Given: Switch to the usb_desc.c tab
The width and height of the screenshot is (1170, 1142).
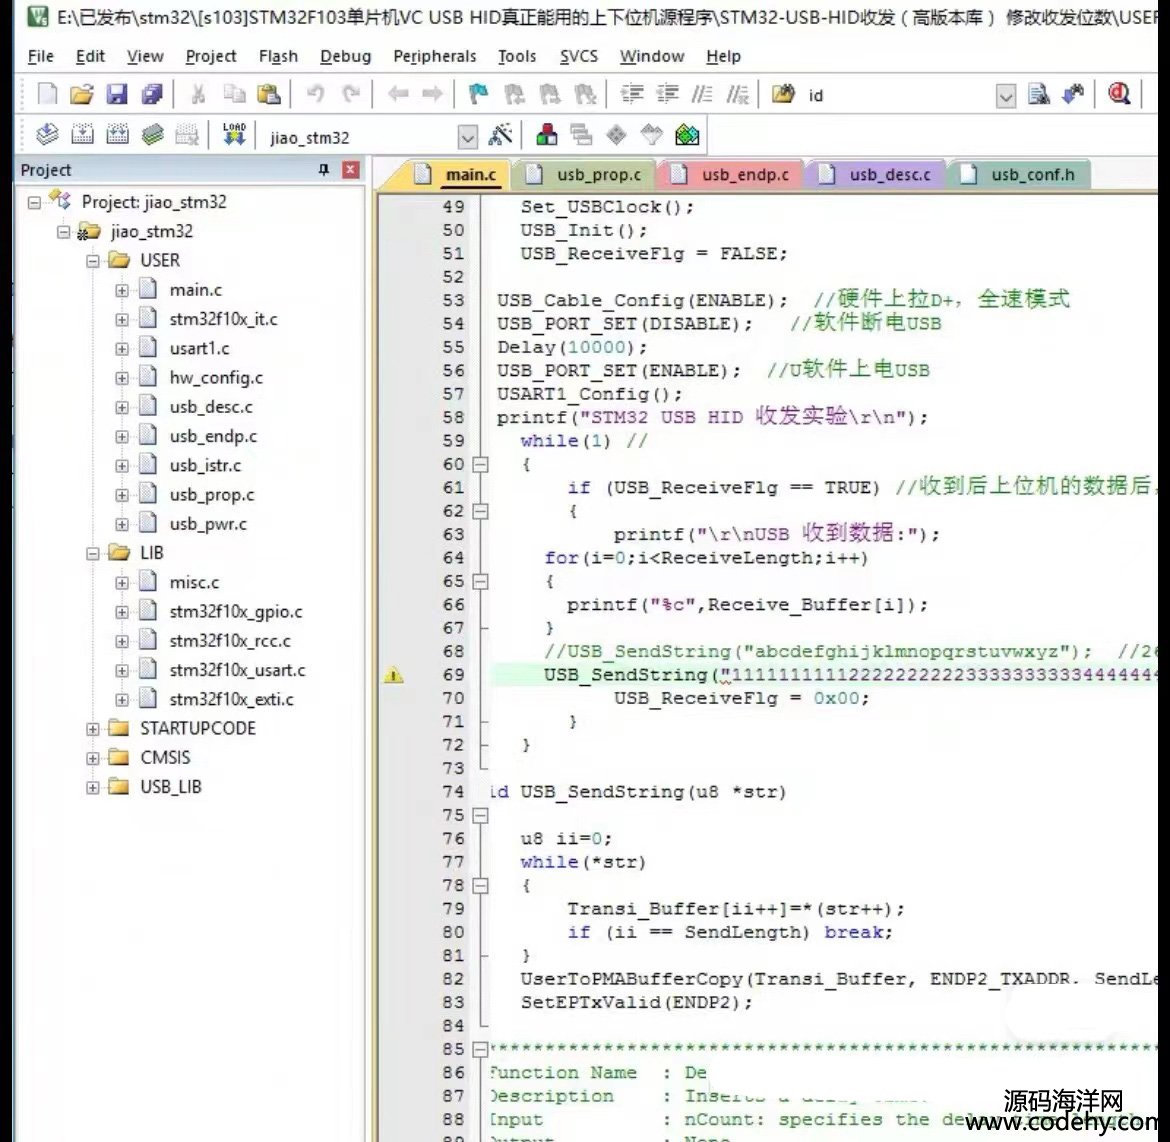Looking at the screenshot, I should click(889, 175).
